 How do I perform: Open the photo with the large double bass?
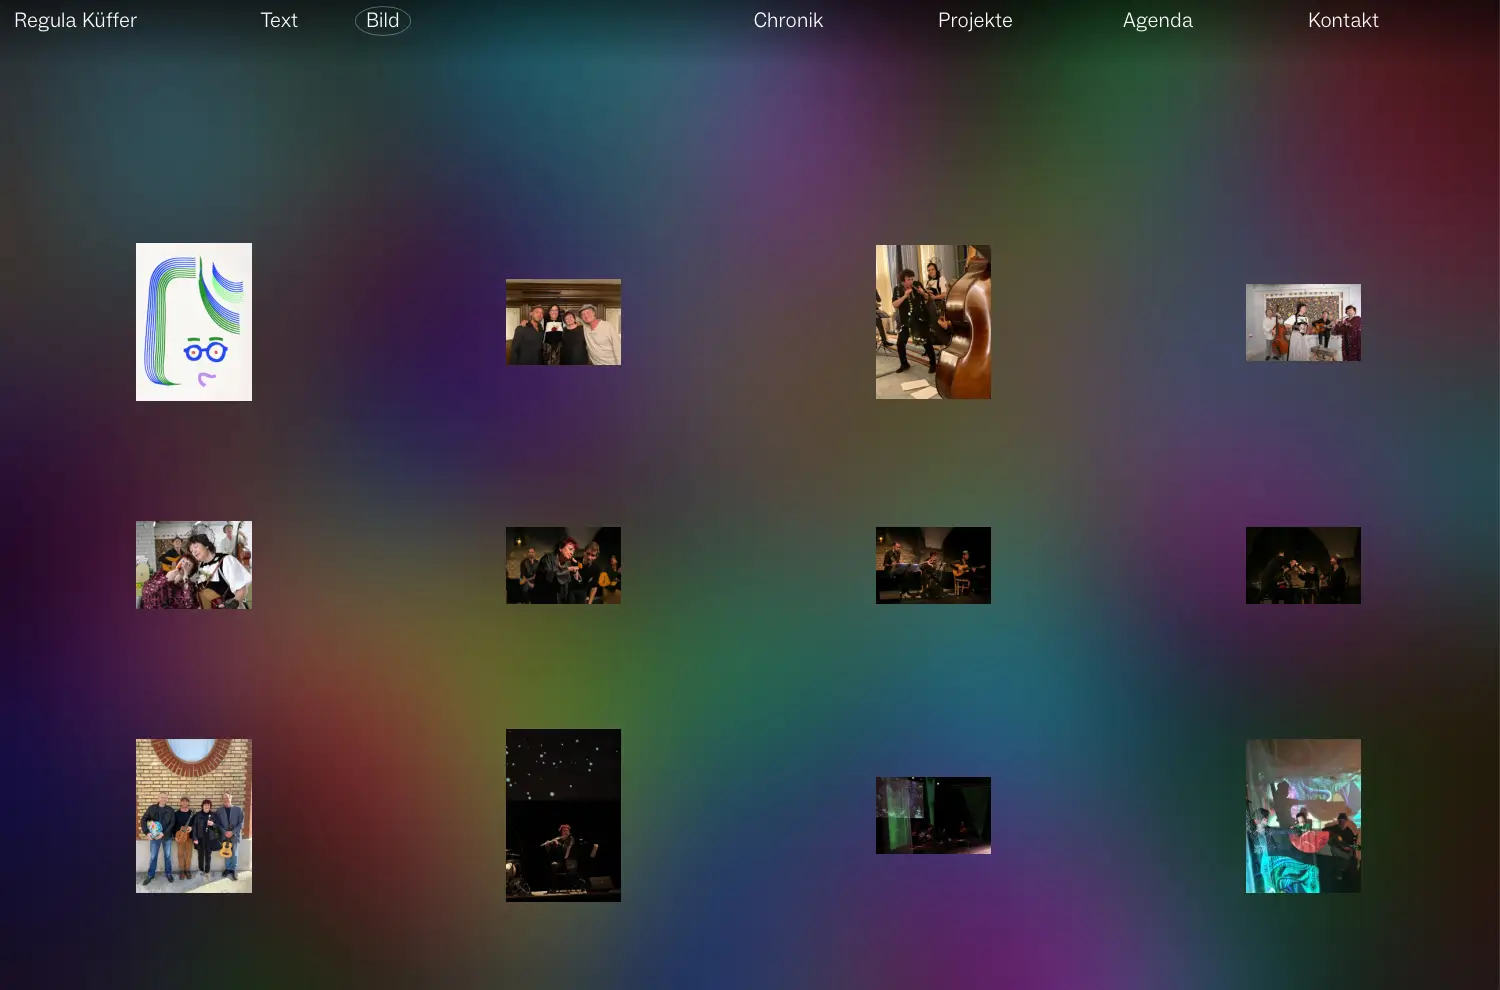click(933, 322)
